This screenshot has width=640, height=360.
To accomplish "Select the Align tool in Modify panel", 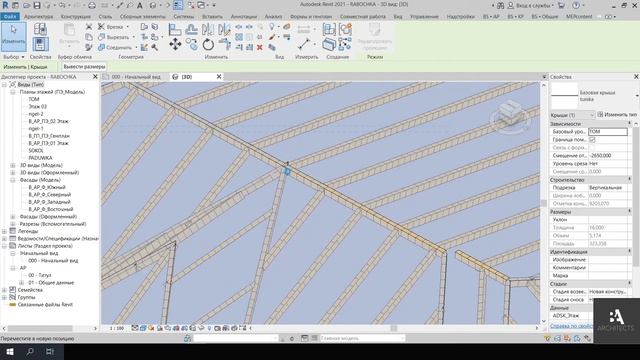I will pos(175,29).
